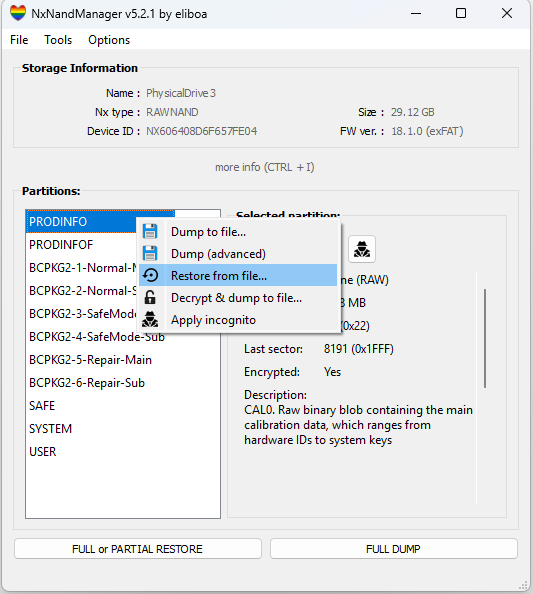Open the Options menu
This screenshot has width=533, height=594.
point(109,40)
